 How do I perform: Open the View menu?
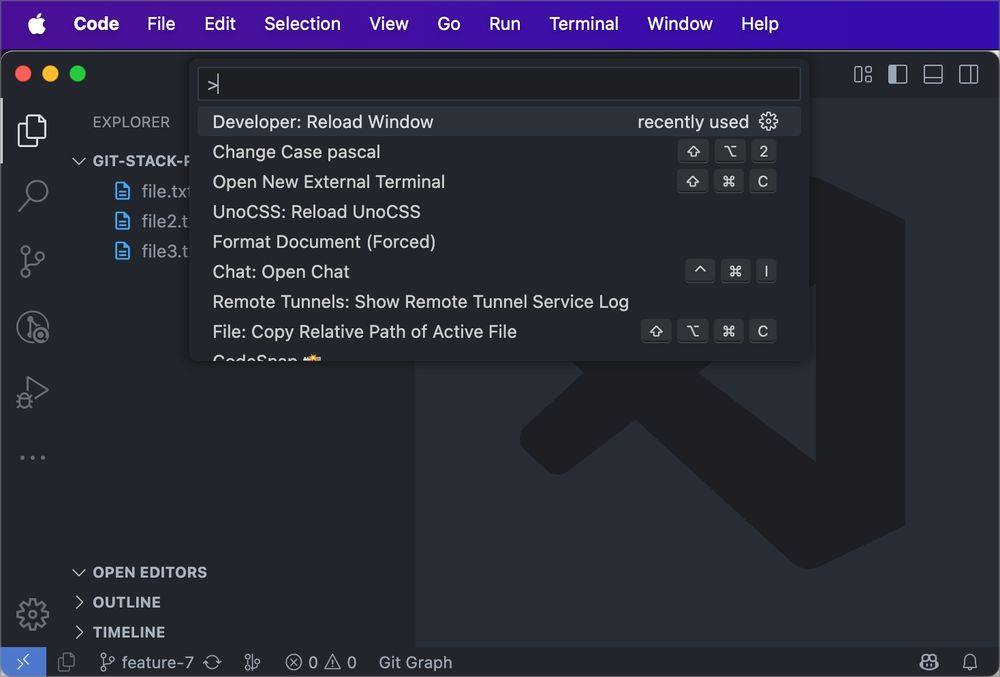[388, 24]
